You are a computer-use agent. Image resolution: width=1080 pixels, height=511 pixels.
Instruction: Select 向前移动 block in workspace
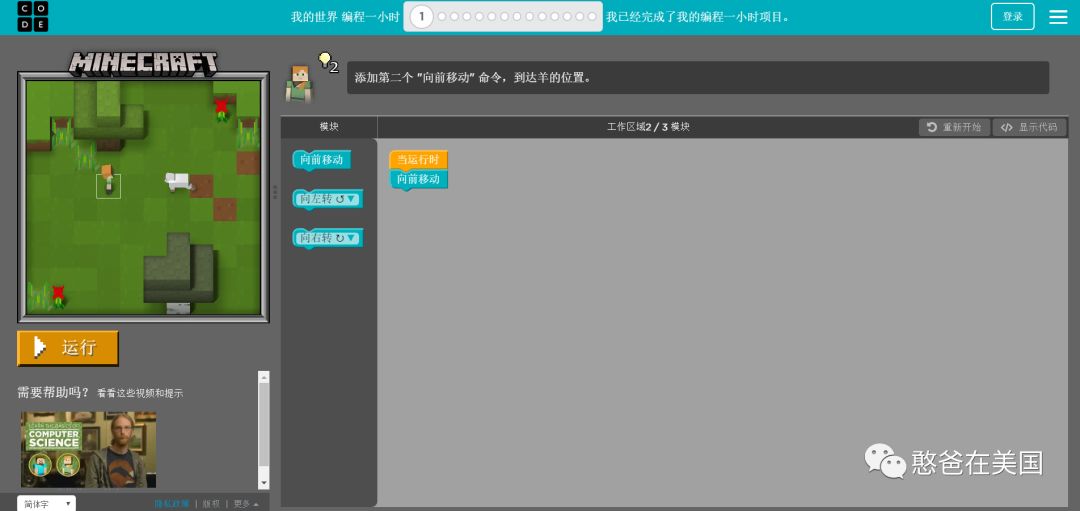click(x=418, y=179)
